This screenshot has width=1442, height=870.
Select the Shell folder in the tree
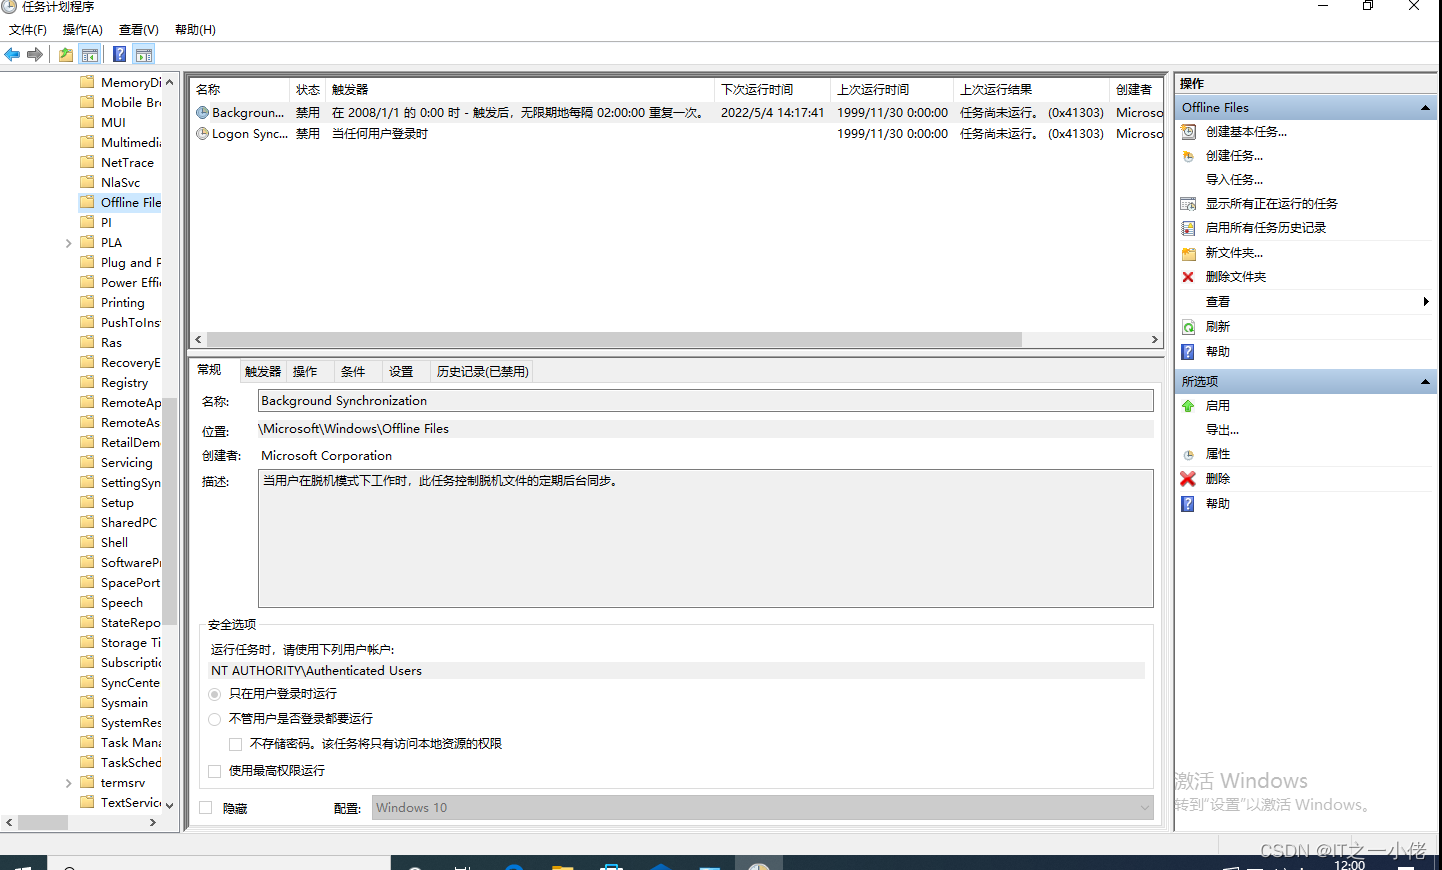click(114, 543)
